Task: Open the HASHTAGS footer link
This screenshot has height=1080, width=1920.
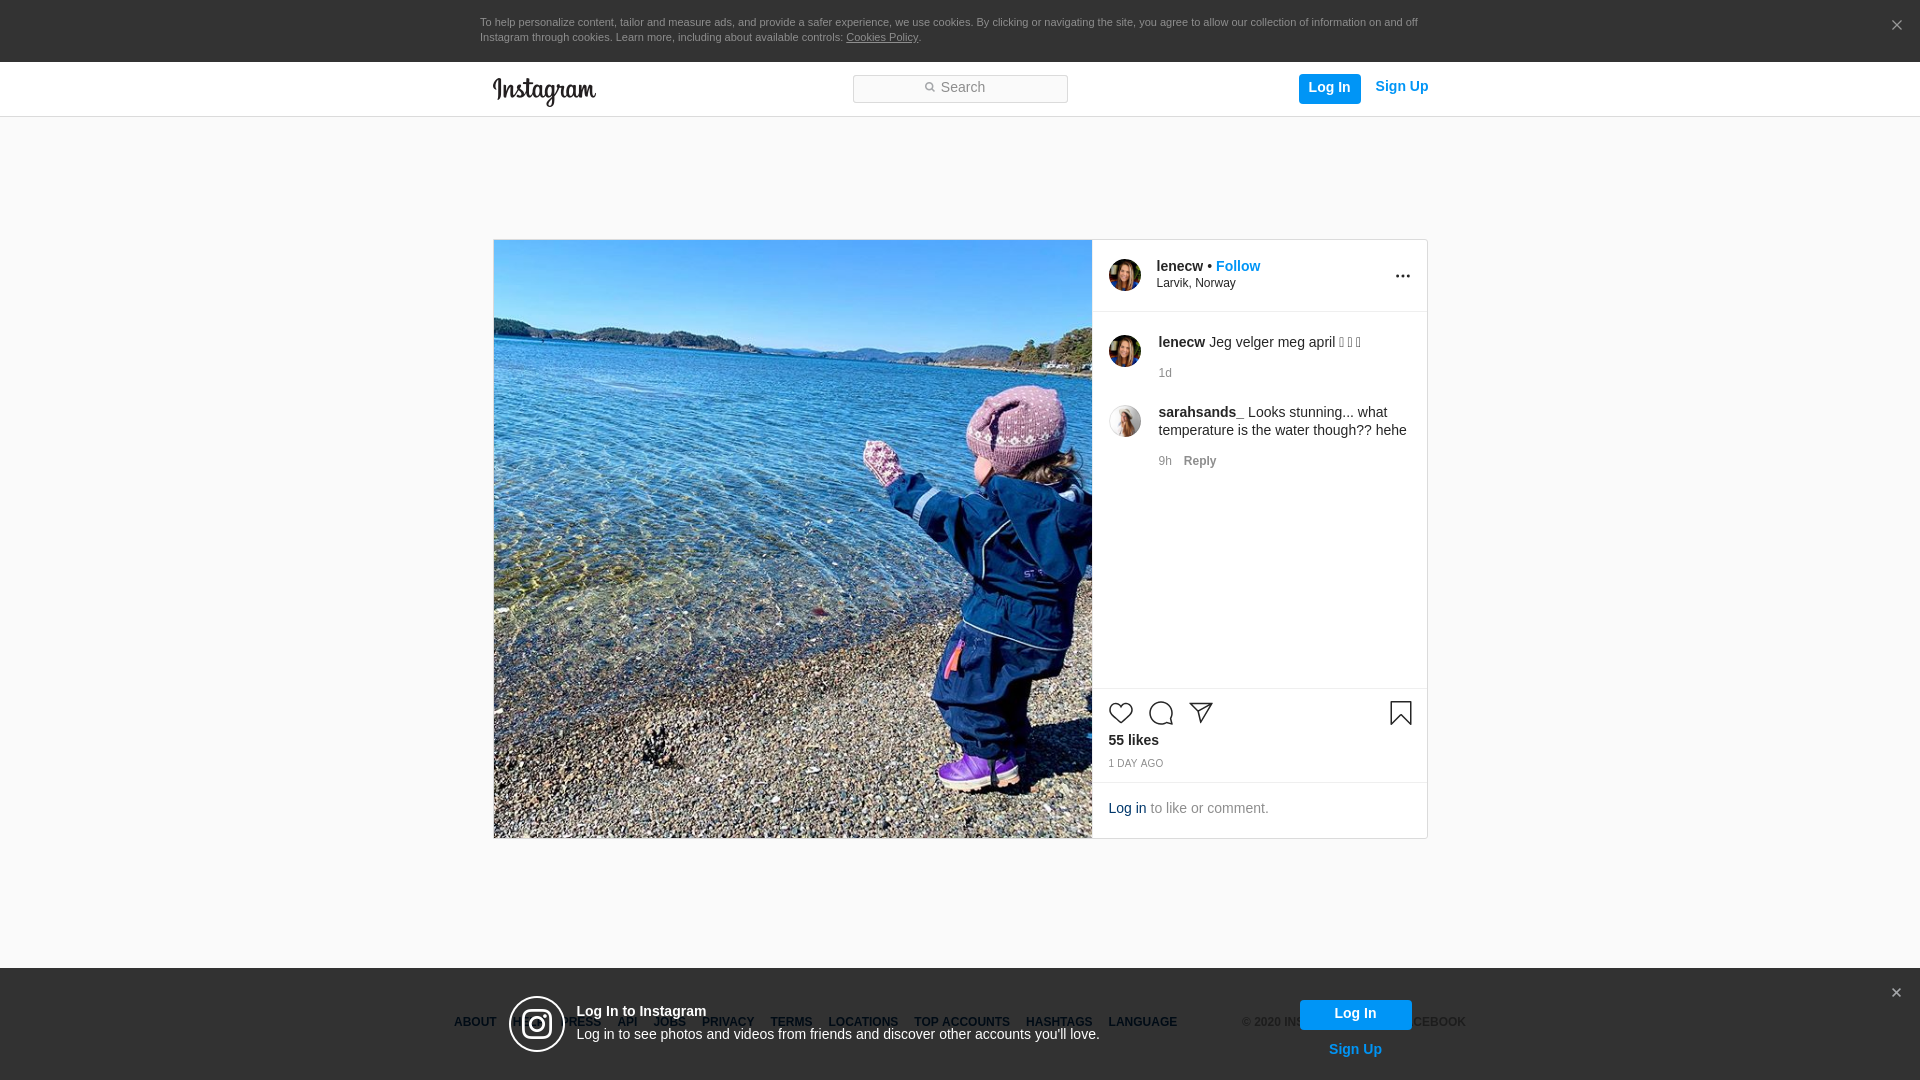Action: click(x=1059, y=1022)
